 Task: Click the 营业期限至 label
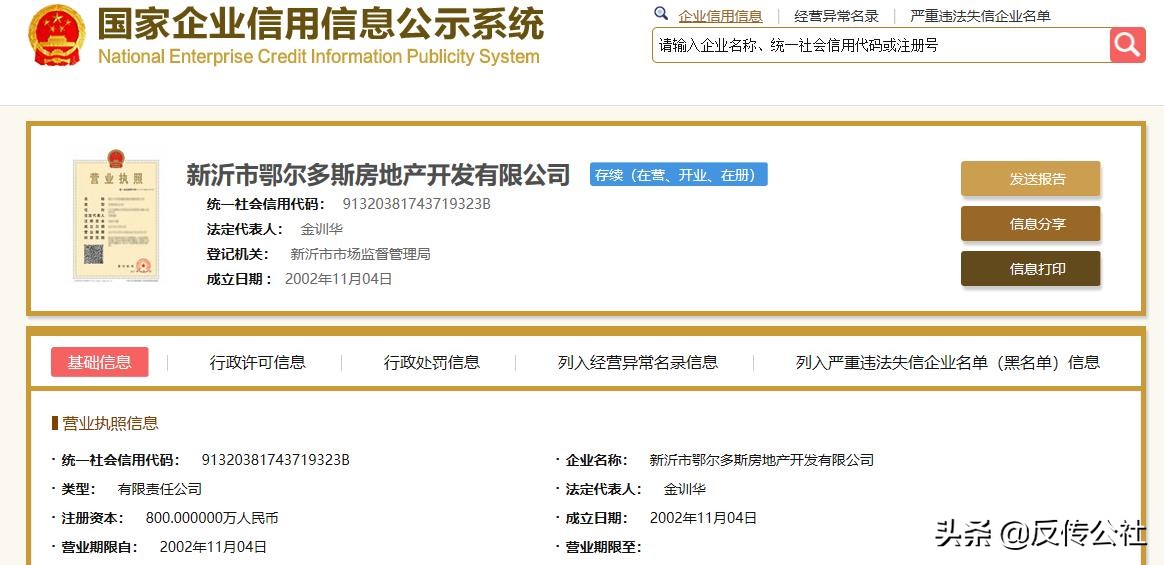(603, 547)
